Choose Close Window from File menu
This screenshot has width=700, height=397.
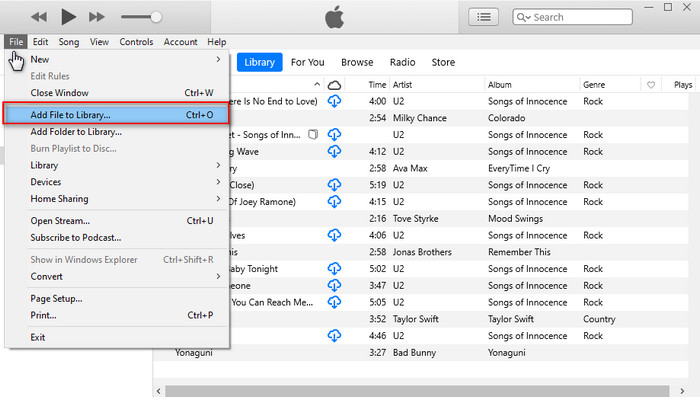coord(117,93)
